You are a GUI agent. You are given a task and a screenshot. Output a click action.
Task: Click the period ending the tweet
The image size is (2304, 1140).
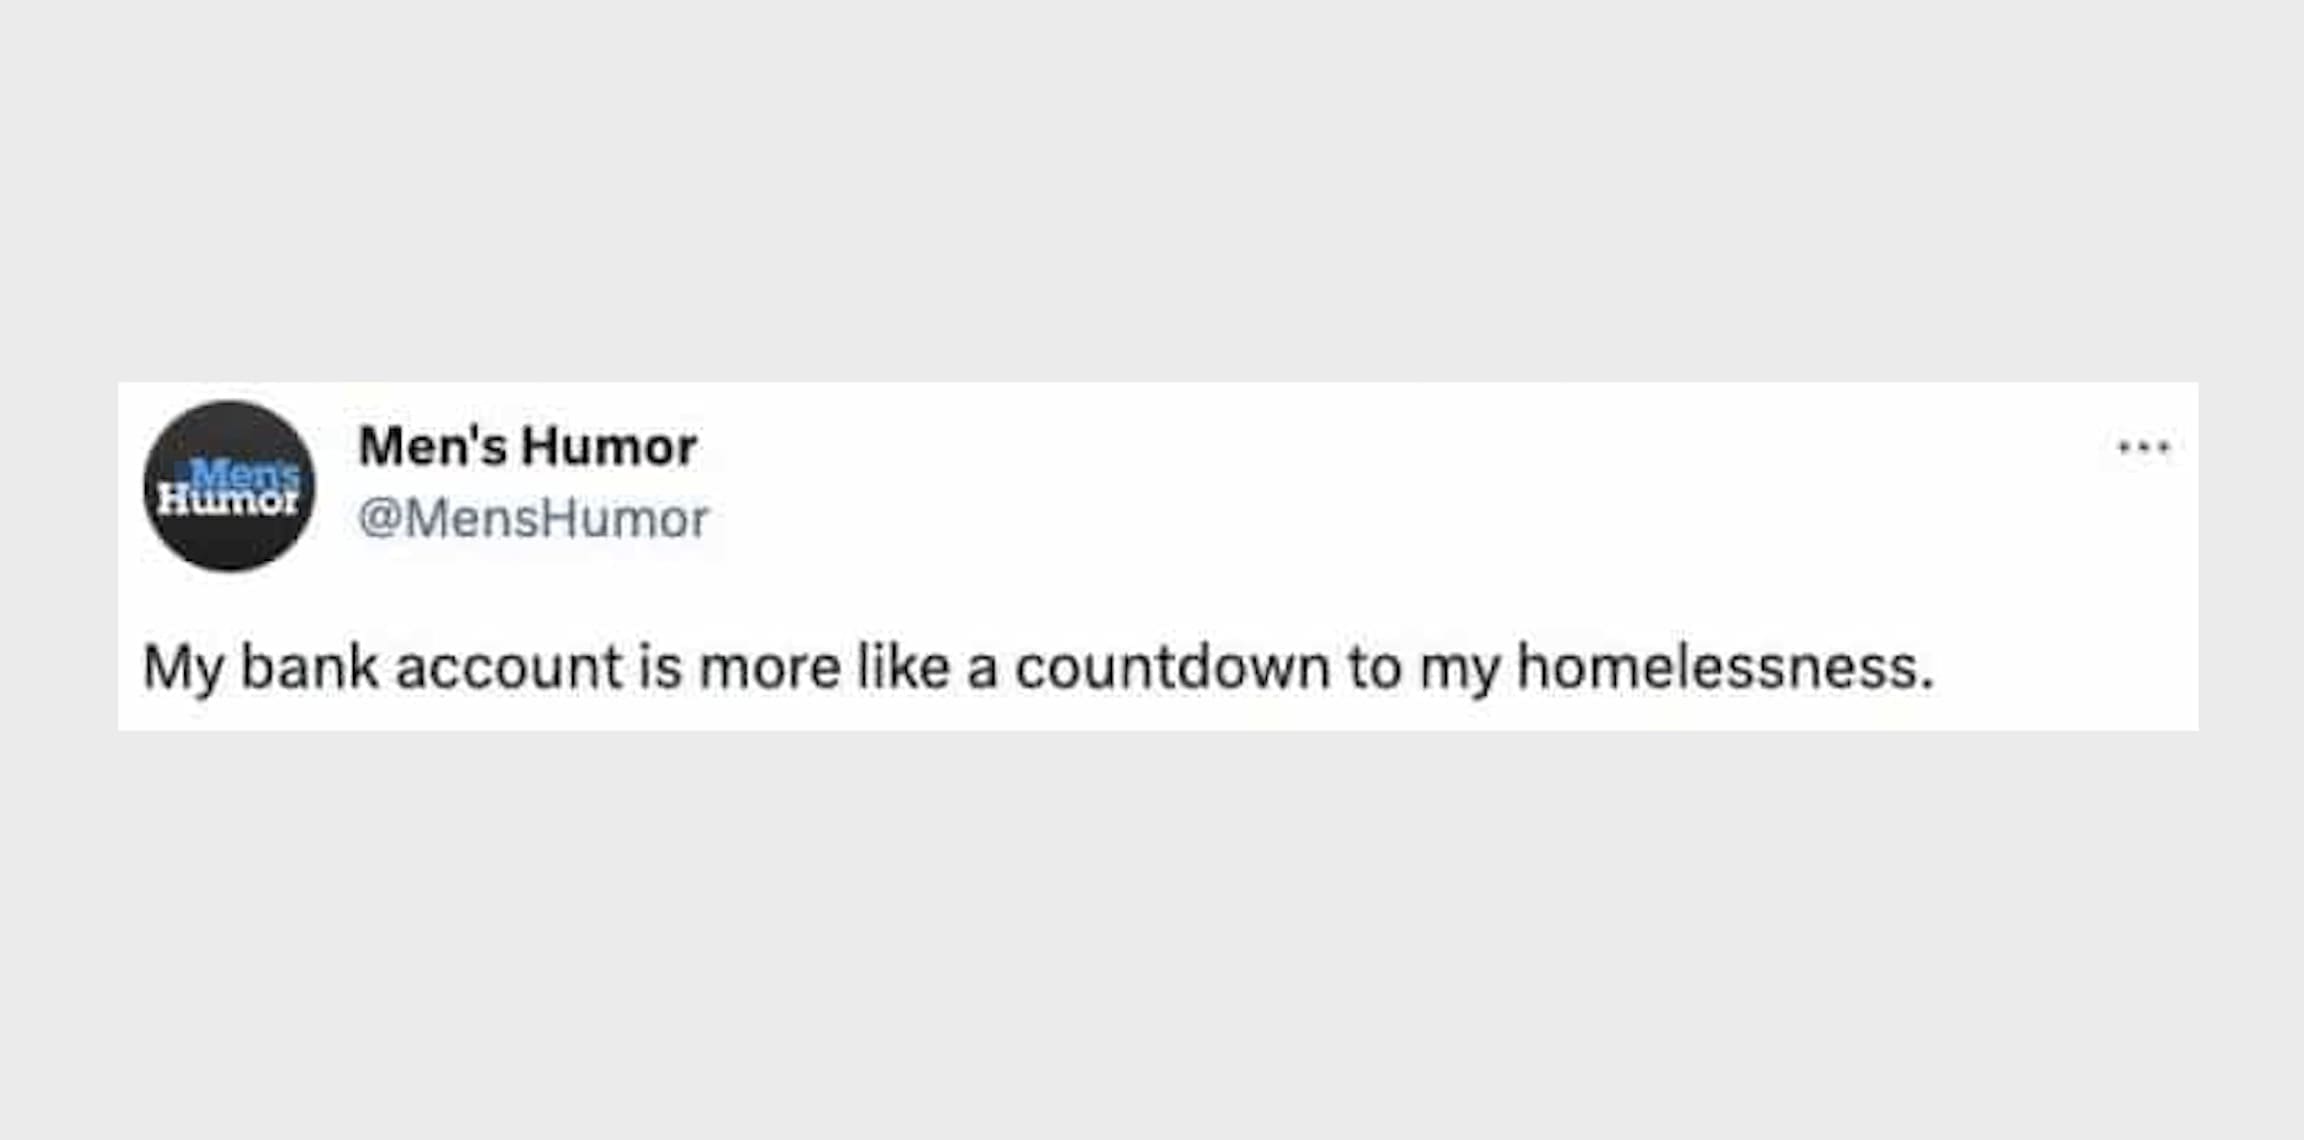(x=1928, y=683)
